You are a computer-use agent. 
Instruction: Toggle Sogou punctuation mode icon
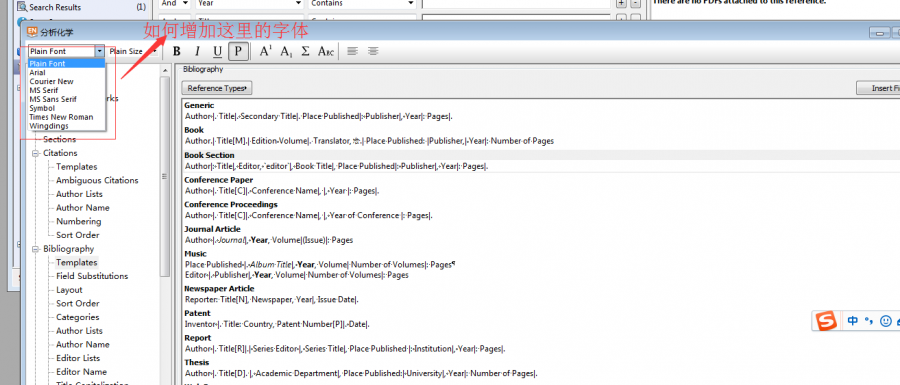pos(868,321)
